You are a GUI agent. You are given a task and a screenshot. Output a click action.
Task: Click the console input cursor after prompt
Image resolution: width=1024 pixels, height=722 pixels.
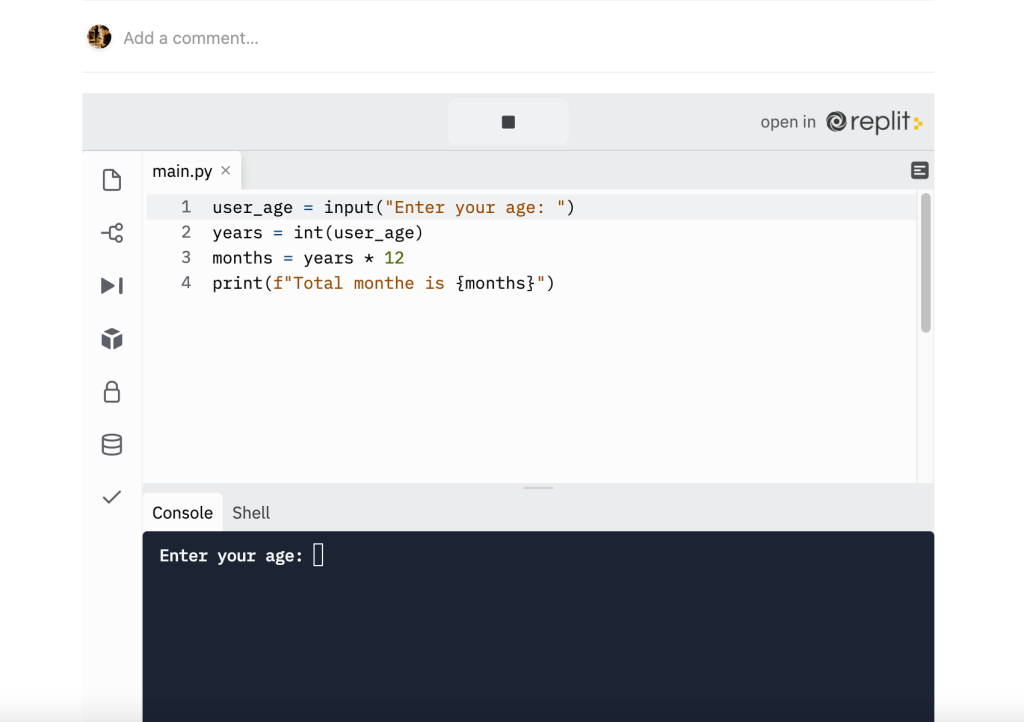coord(319,555)
